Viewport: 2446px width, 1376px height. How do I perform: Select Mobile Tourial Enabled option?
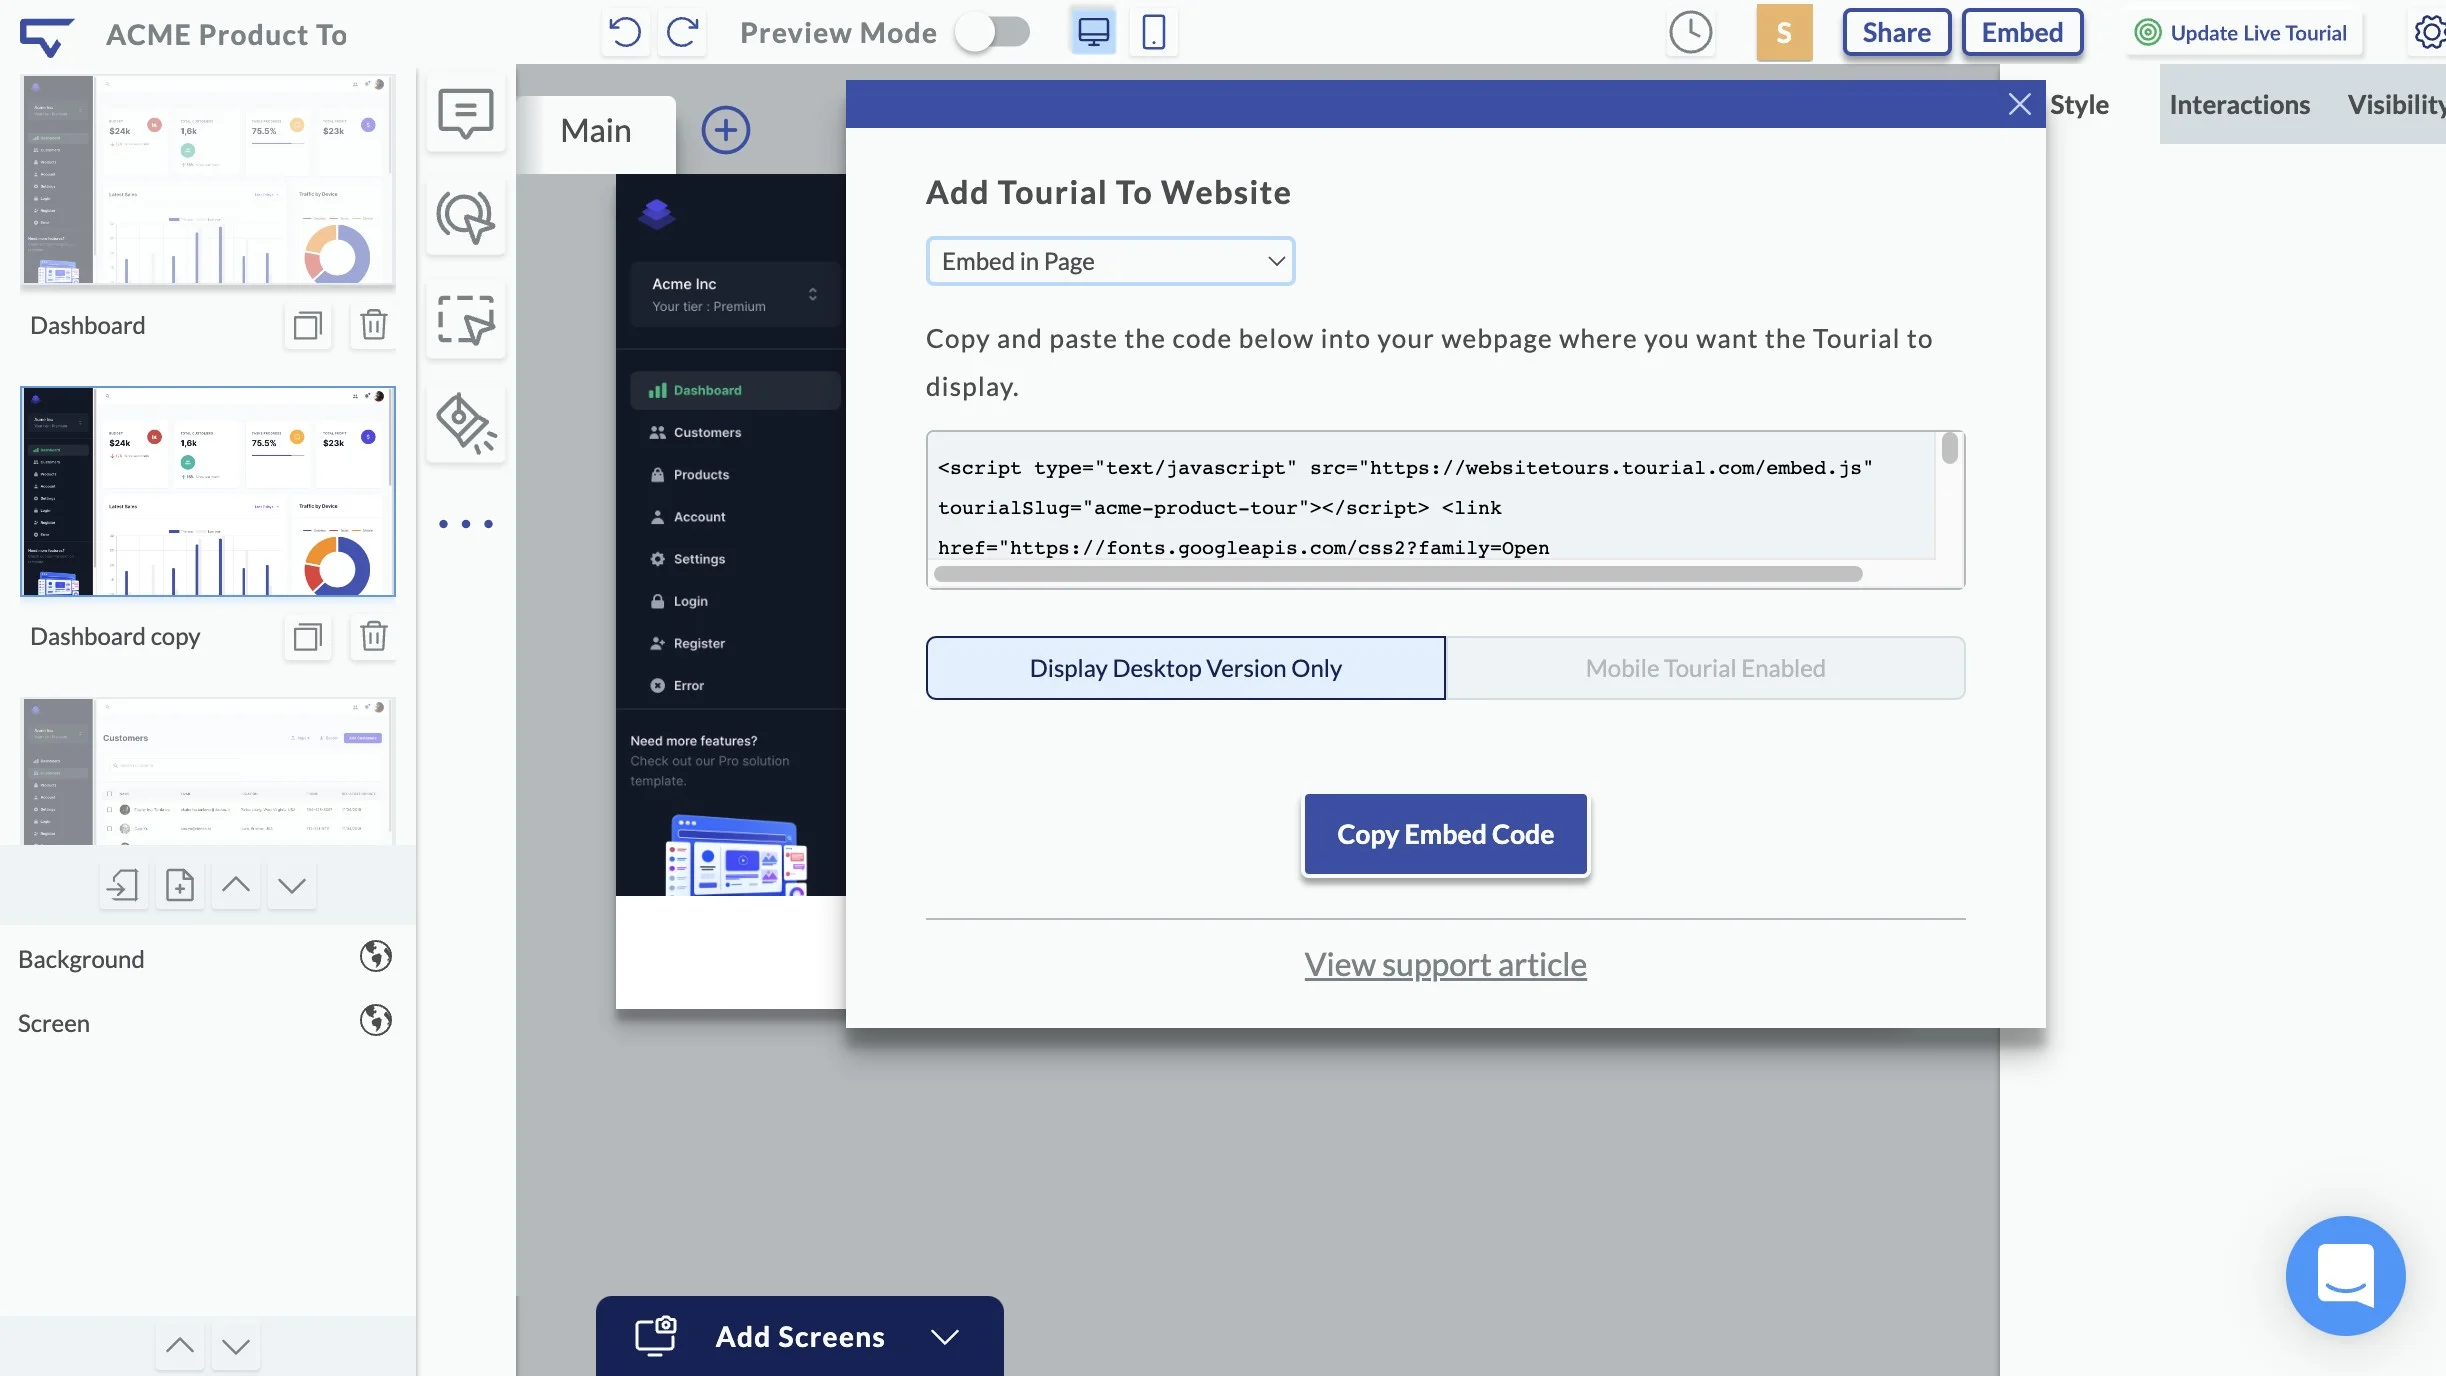[x=1705, y=668]
